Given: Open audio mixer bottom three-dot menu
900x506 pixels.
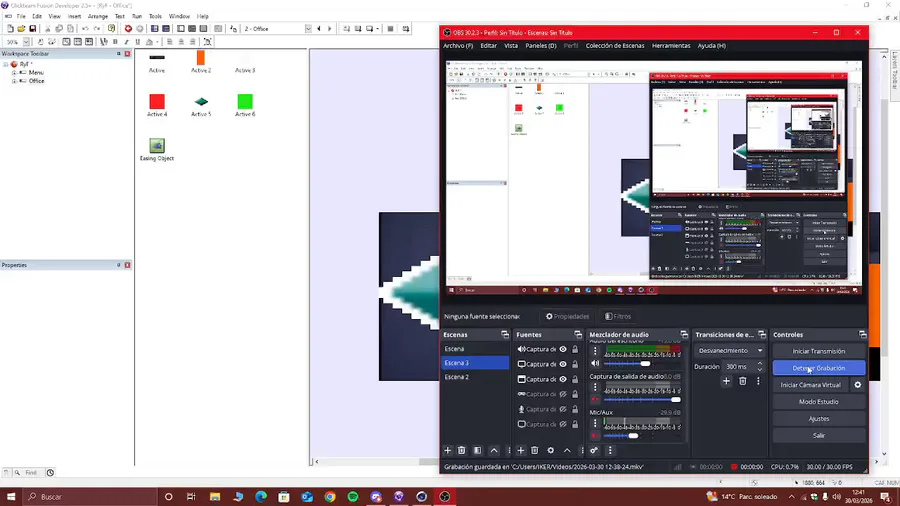Looking at the screenshot, I should click(610, 451).
